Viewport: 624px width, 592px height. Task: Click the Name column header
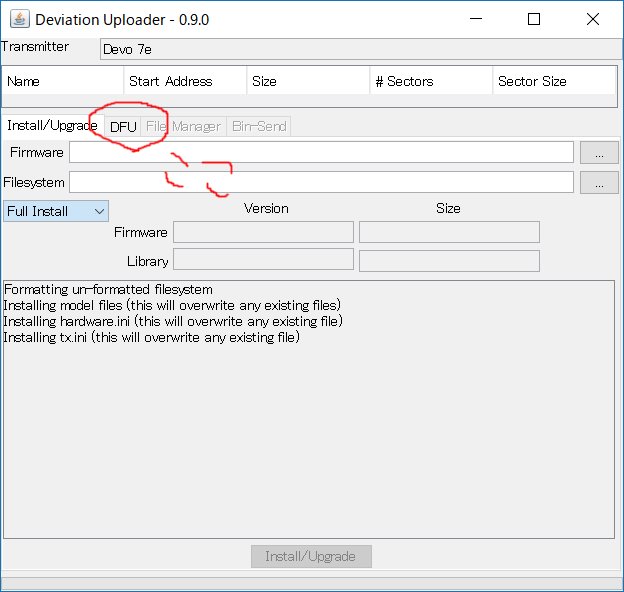[63, 81]
